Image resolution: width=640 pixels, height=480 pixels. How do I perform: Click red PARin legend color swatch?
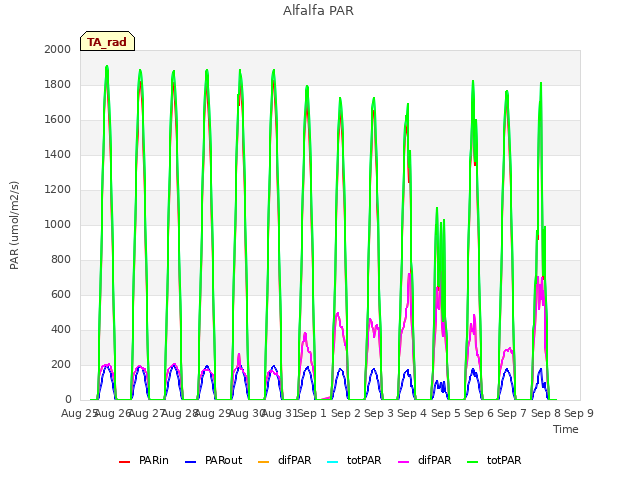click(x=124, y=462)
